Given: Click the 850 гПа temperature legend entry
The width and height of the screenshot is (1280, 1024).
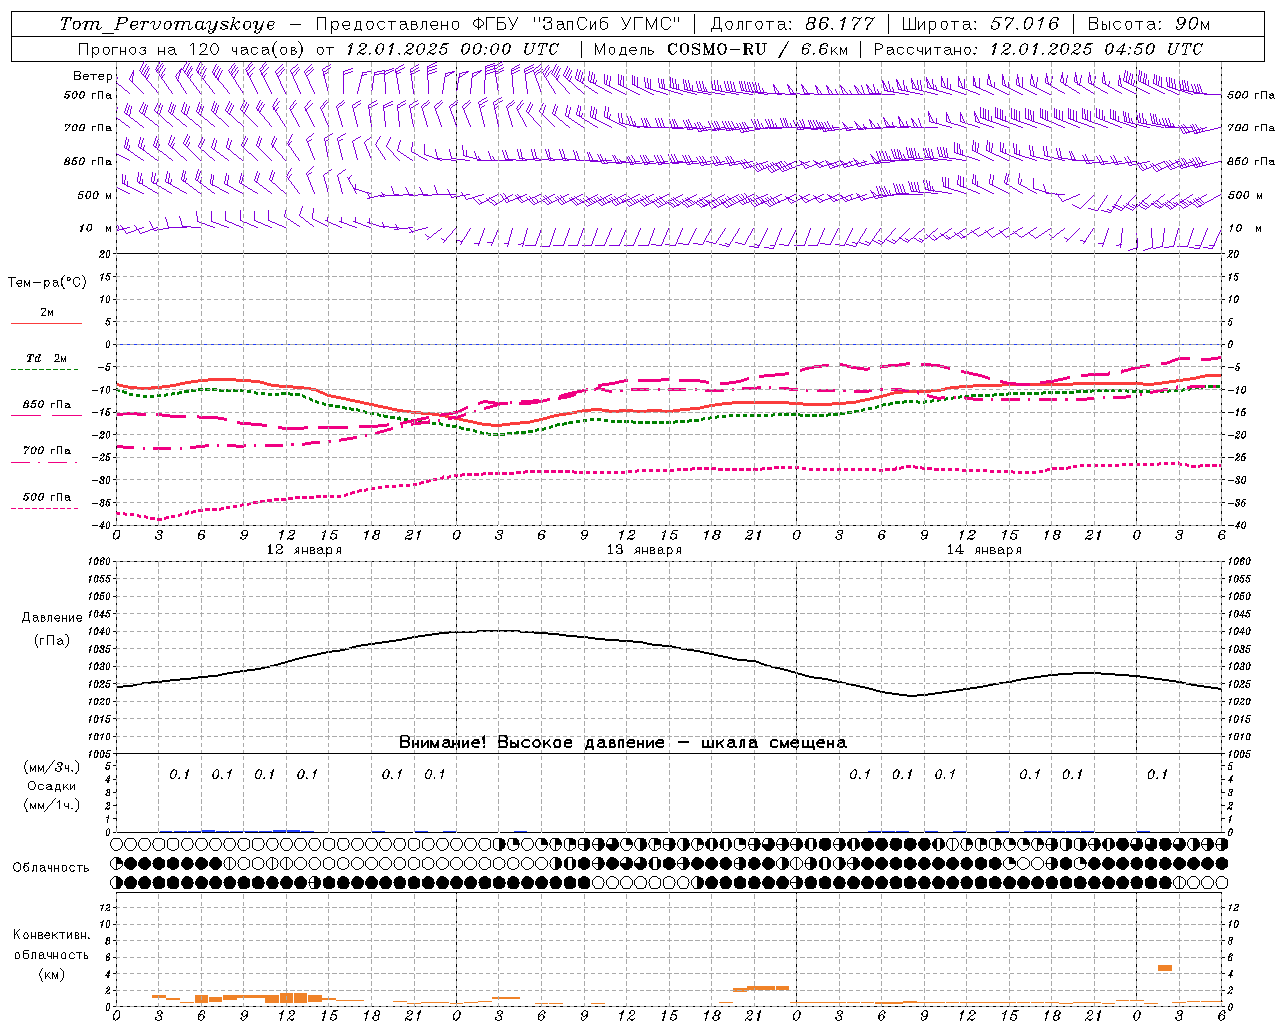Looking at the screenshot, I should 46,405.
